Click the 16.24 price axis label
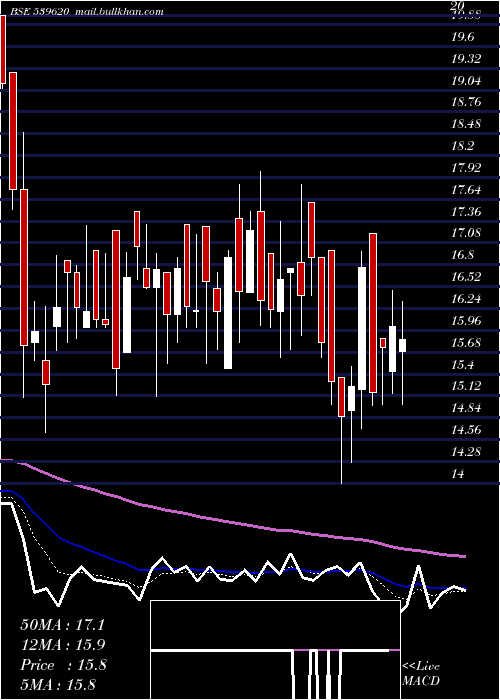The image size is (500, 700). (466, 299)
